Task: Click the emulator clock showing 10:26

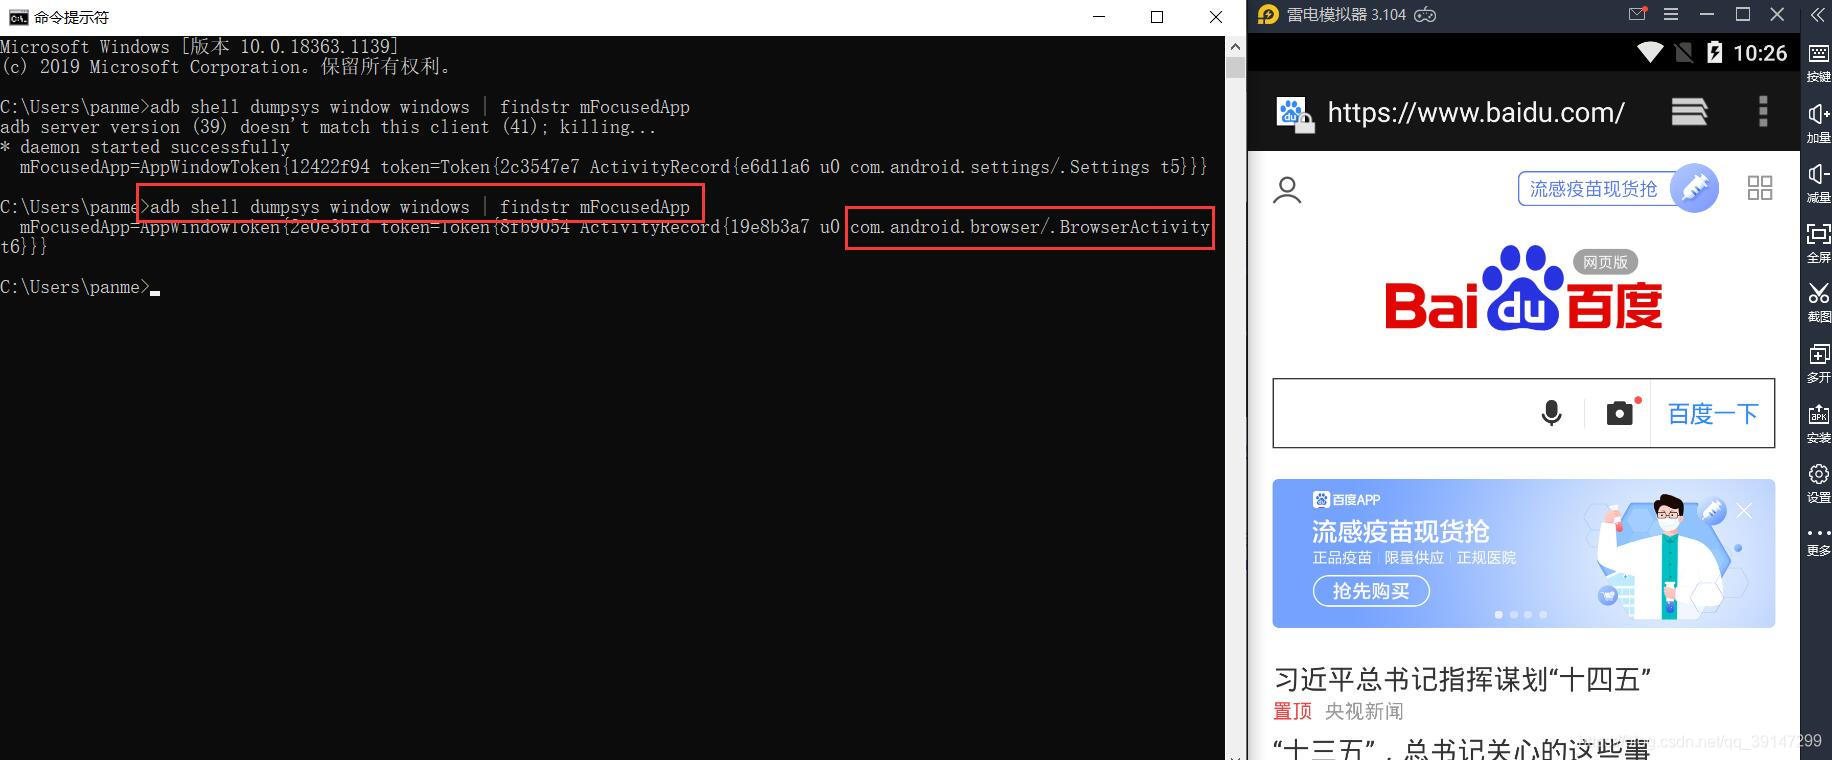Action: pyautogui.click(x=1760, y=53)
